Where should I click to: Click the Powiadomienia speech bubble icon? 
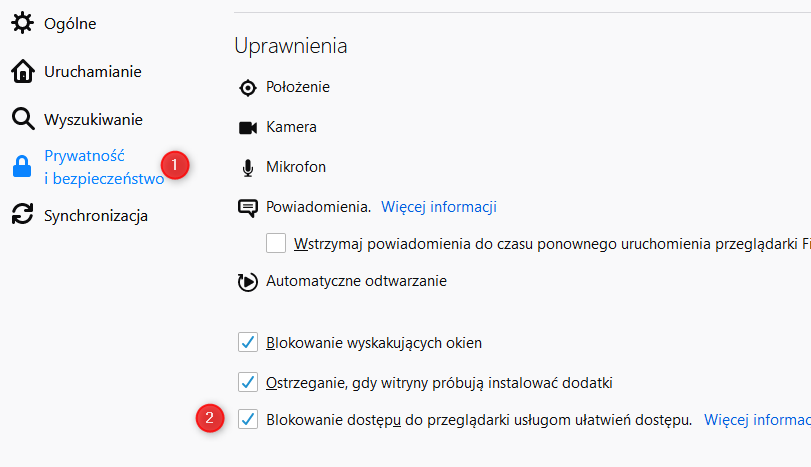[248, 208]
